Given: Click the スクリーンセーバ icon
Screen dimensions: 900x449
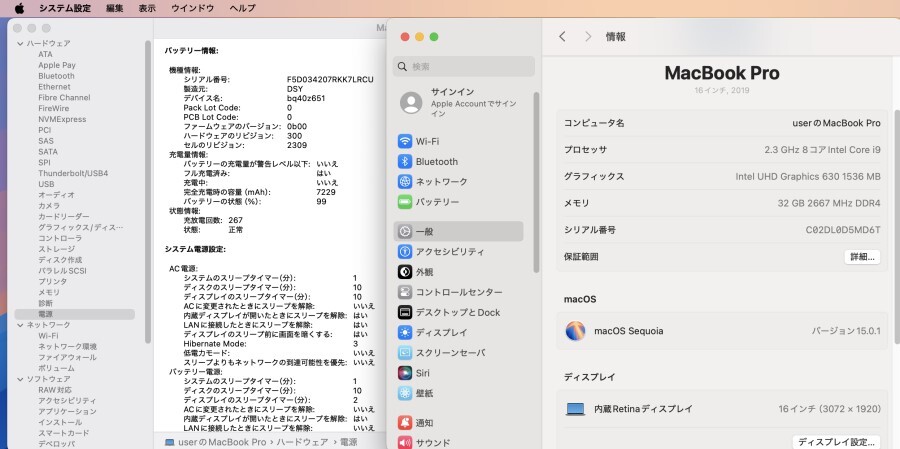Looking at the screenshot, I should pos(405,353).
